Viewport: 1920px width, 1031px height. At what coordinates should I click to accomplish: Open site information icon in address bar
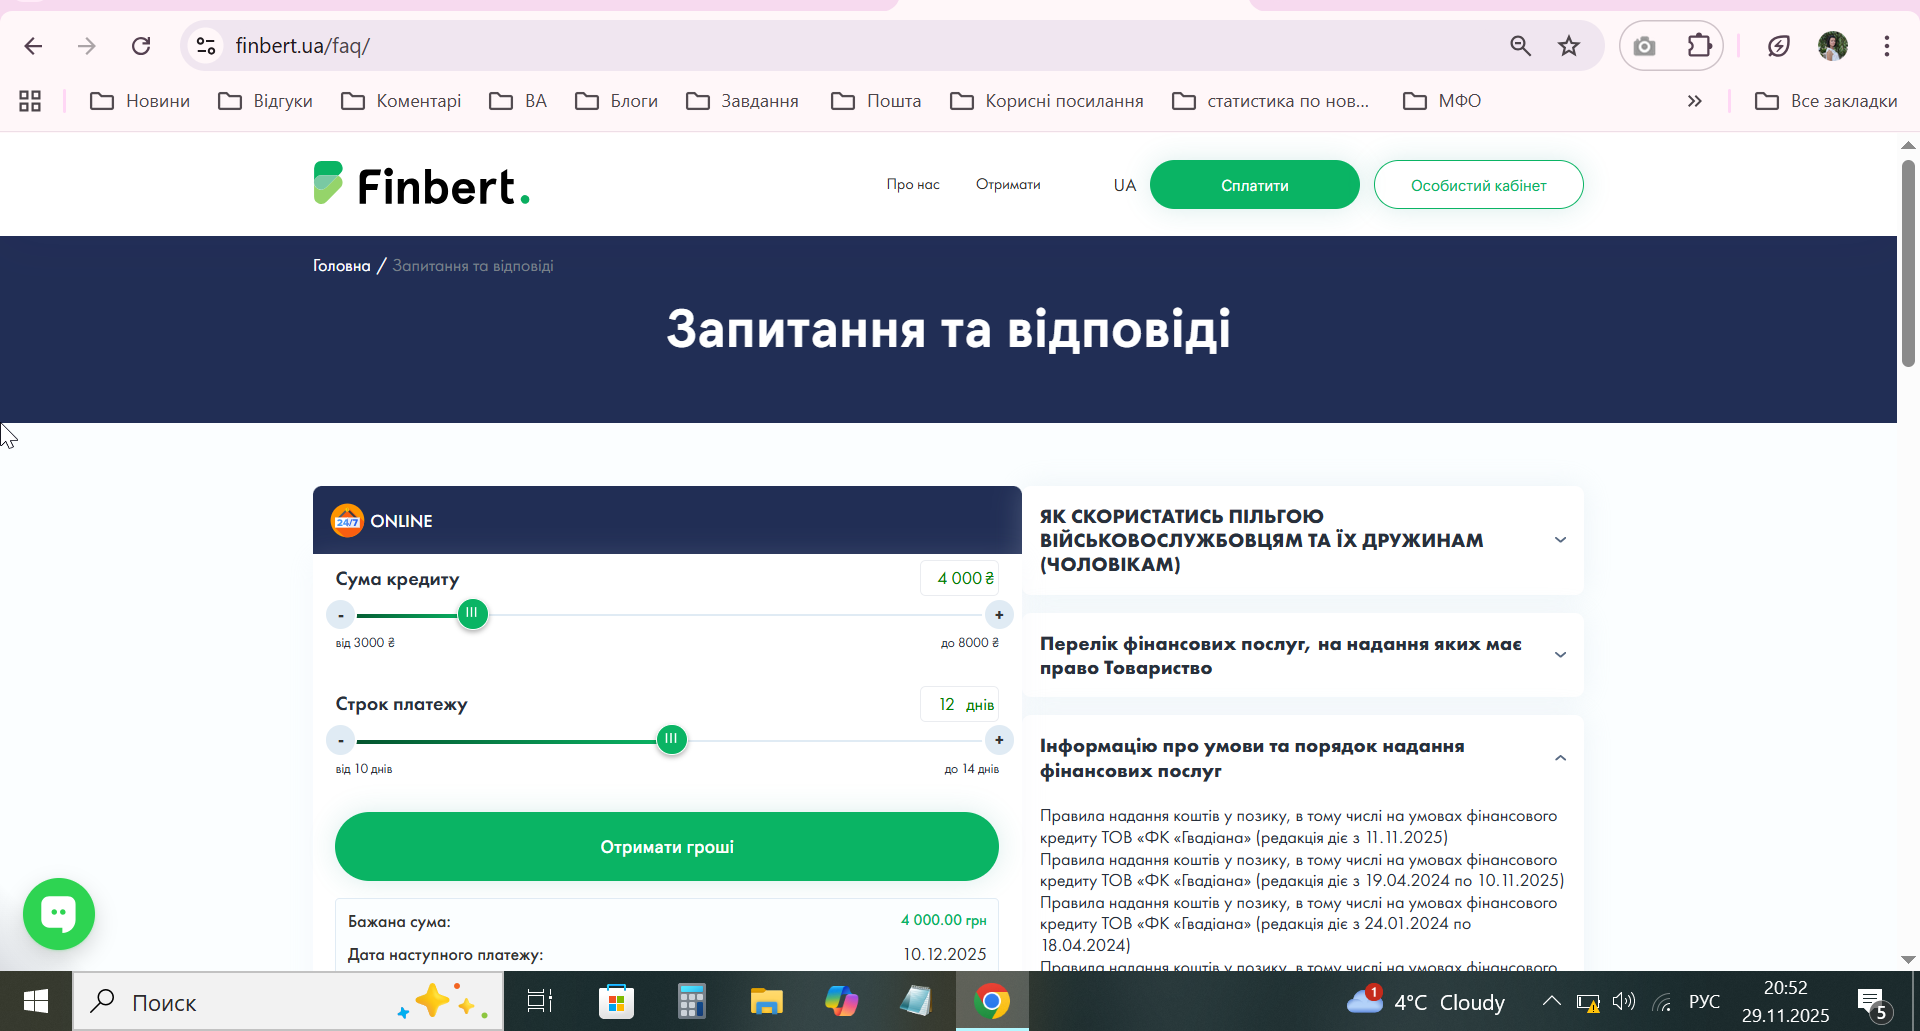206,46
